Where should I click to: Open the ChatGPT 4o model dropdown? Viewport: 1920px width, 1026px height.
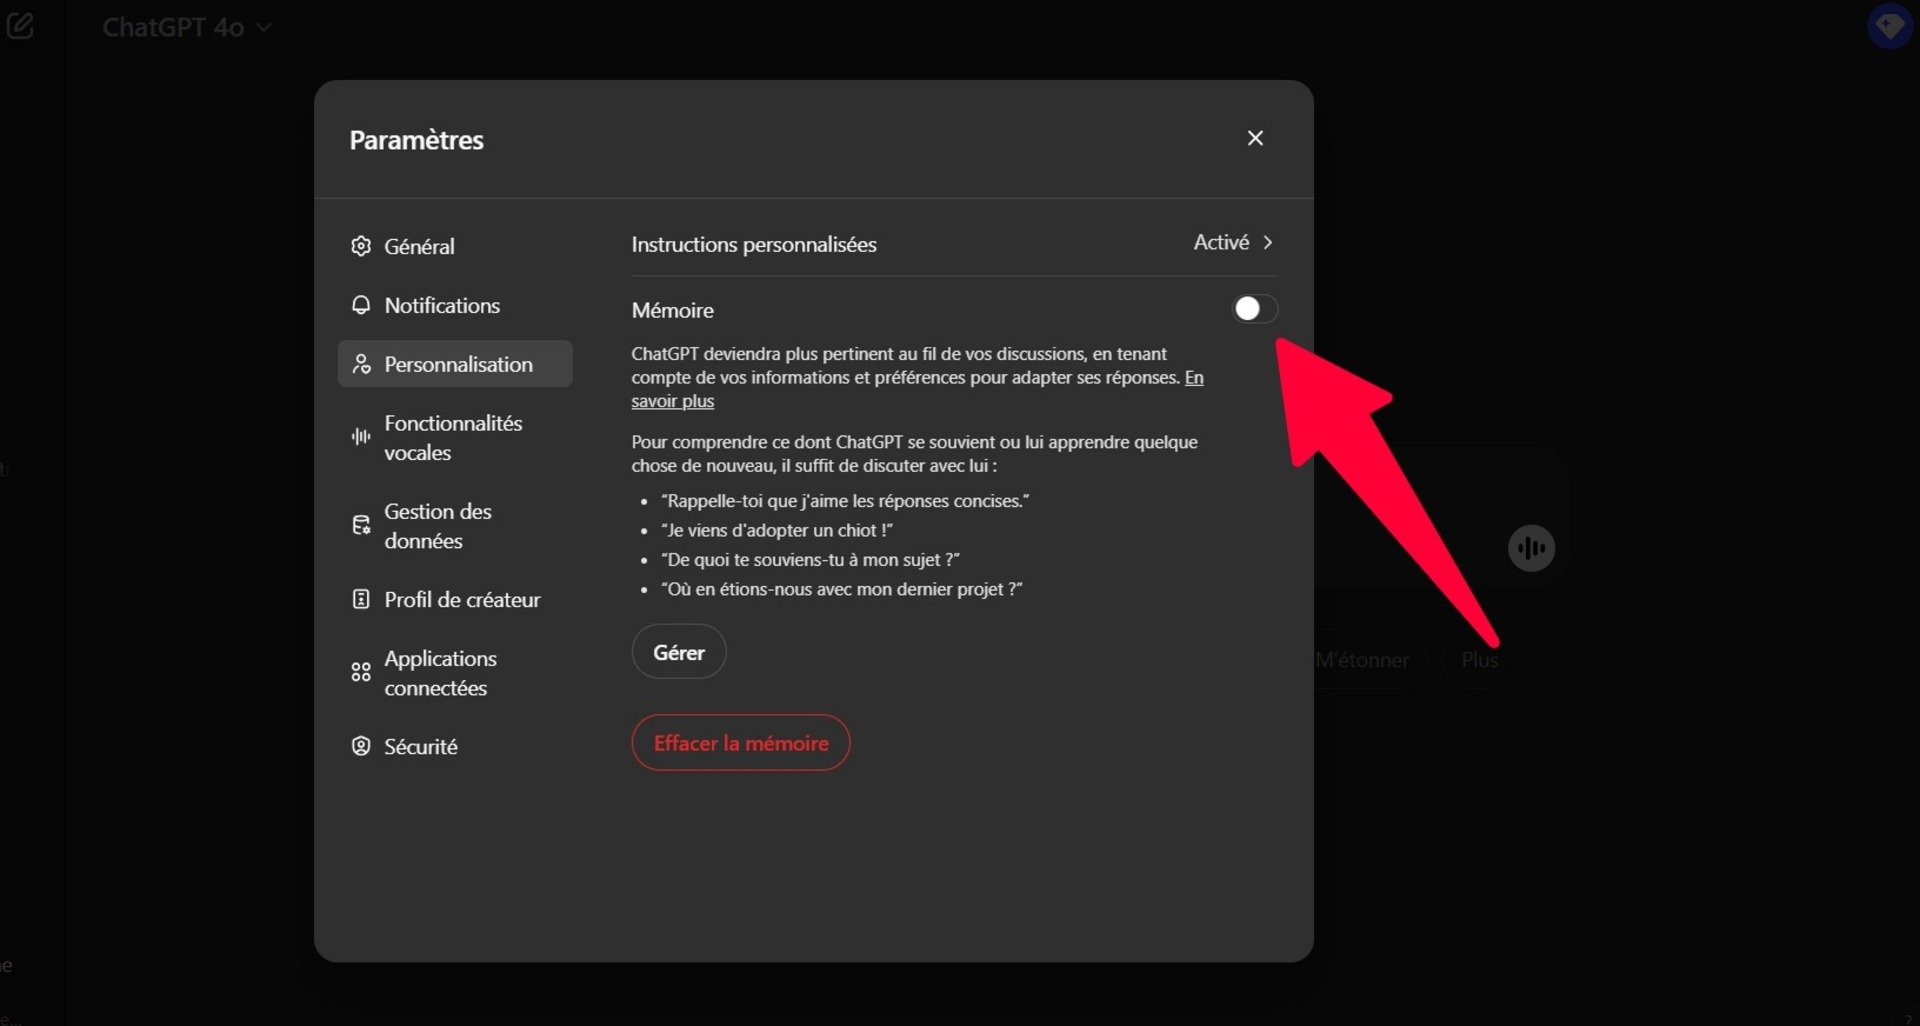187,28
